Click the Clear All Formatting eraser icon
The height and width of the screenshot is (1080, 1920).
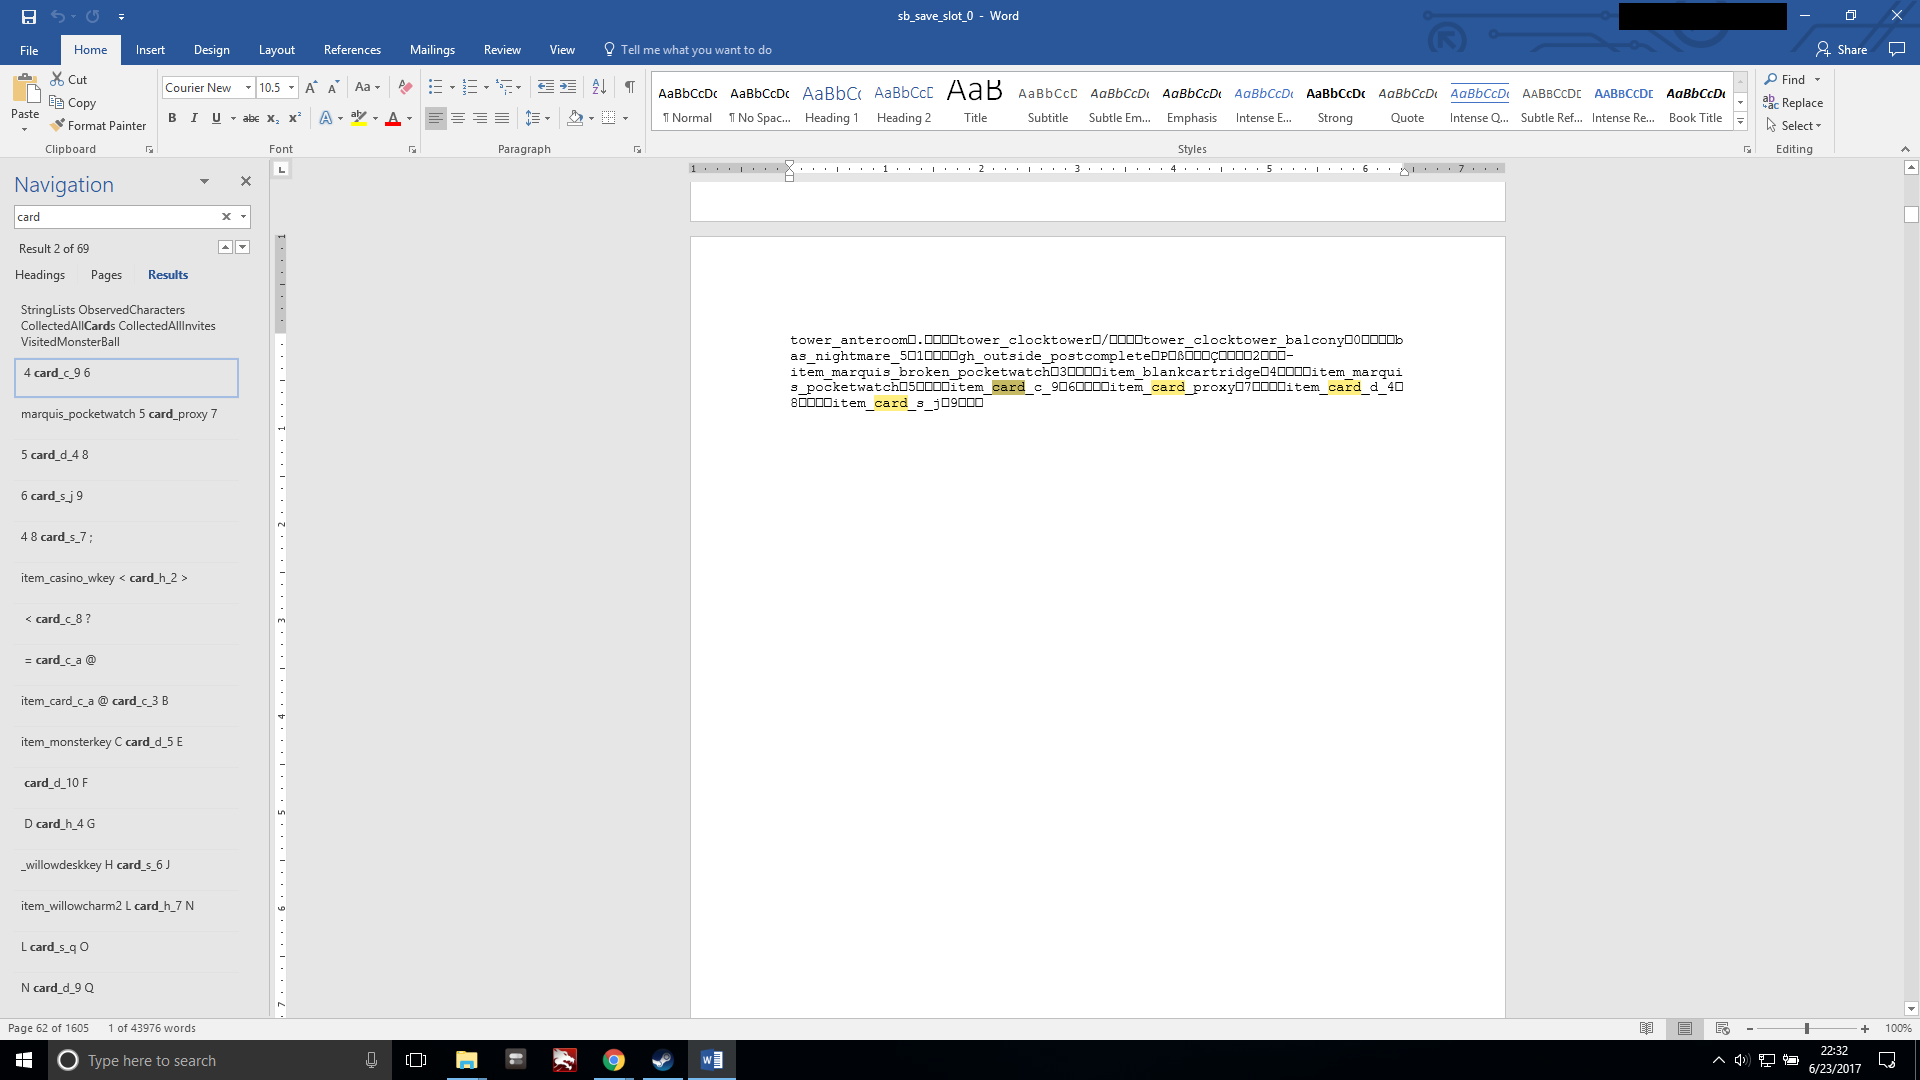tap(405, 87)
